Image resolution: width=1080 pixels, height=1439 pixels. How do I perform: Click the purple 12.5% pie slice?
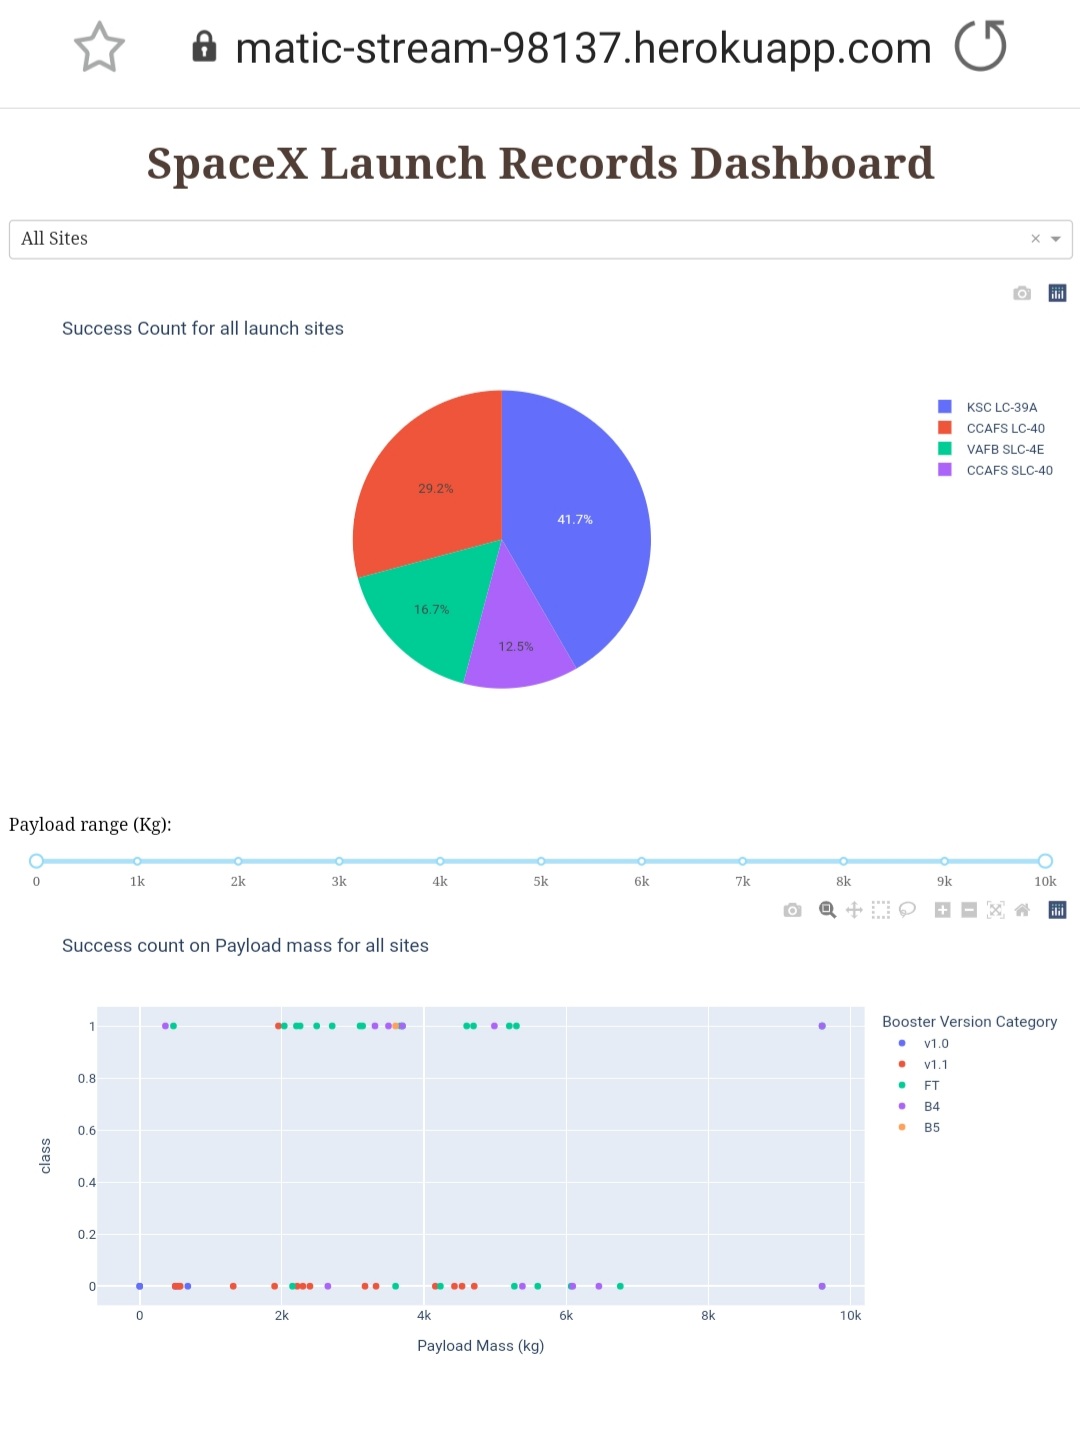[x=515, y=645]
